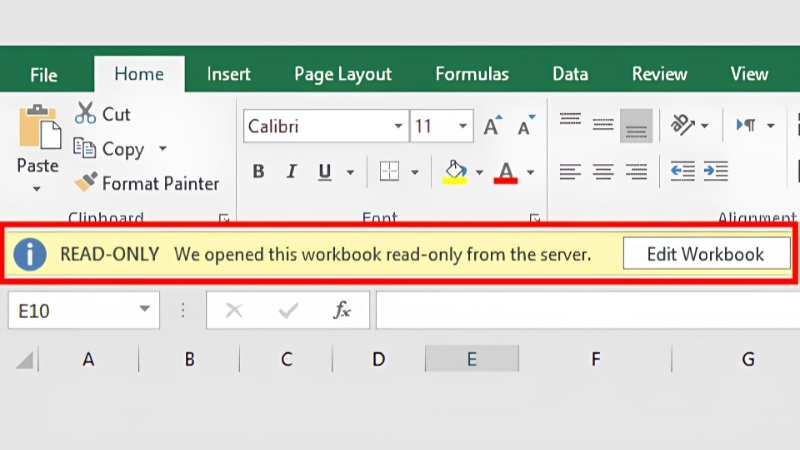The width and height of the screenshot is (800, 450).
Task: Open Orientation dropdown arrow
Action: point(705,126)
